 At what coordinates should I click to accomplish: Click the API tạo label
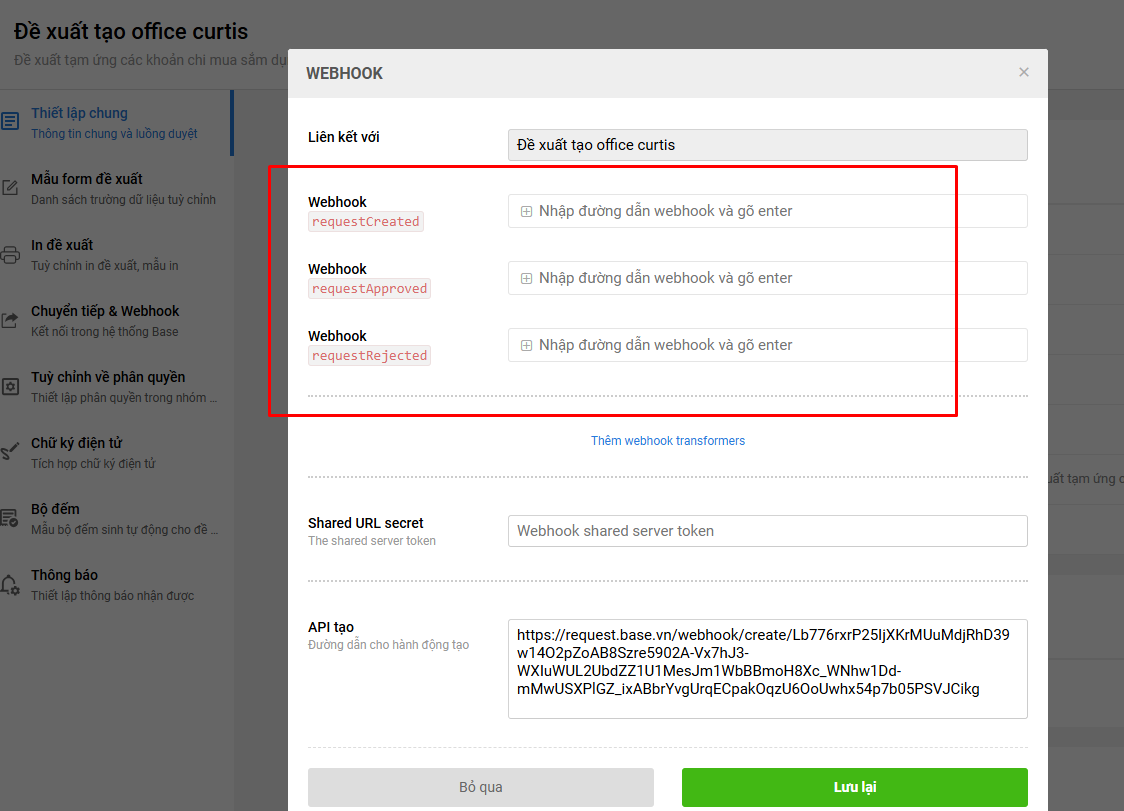coord(331,627)
